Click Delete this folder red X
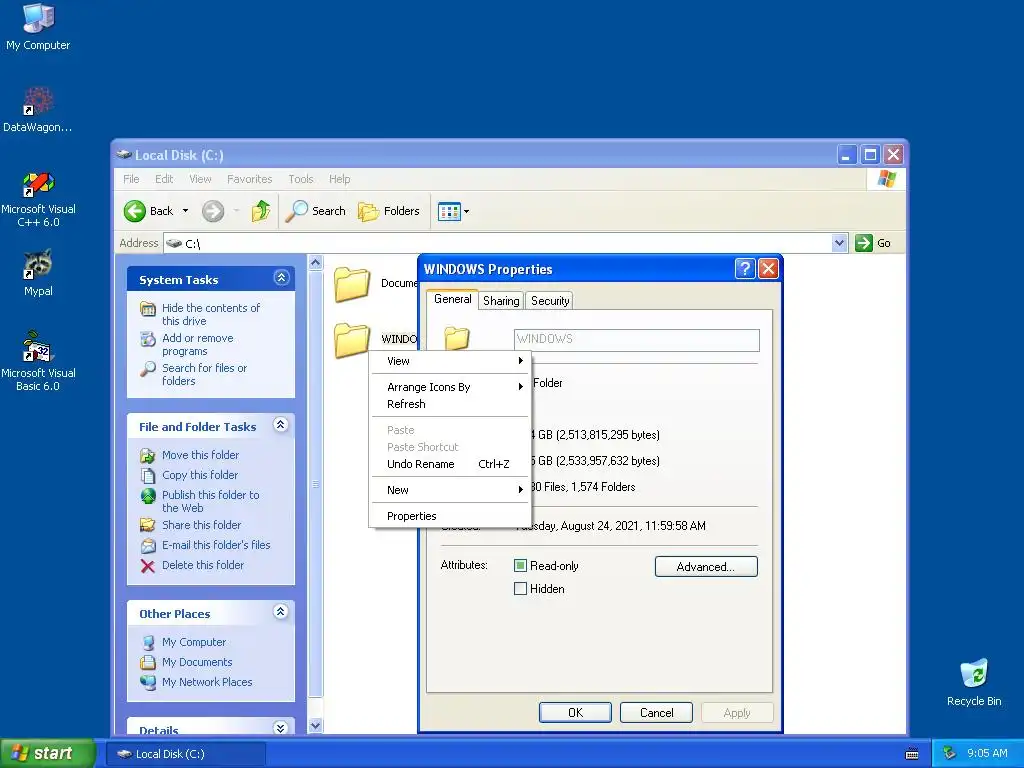This screenshot has width=1024, height=768. pos(148,566)
